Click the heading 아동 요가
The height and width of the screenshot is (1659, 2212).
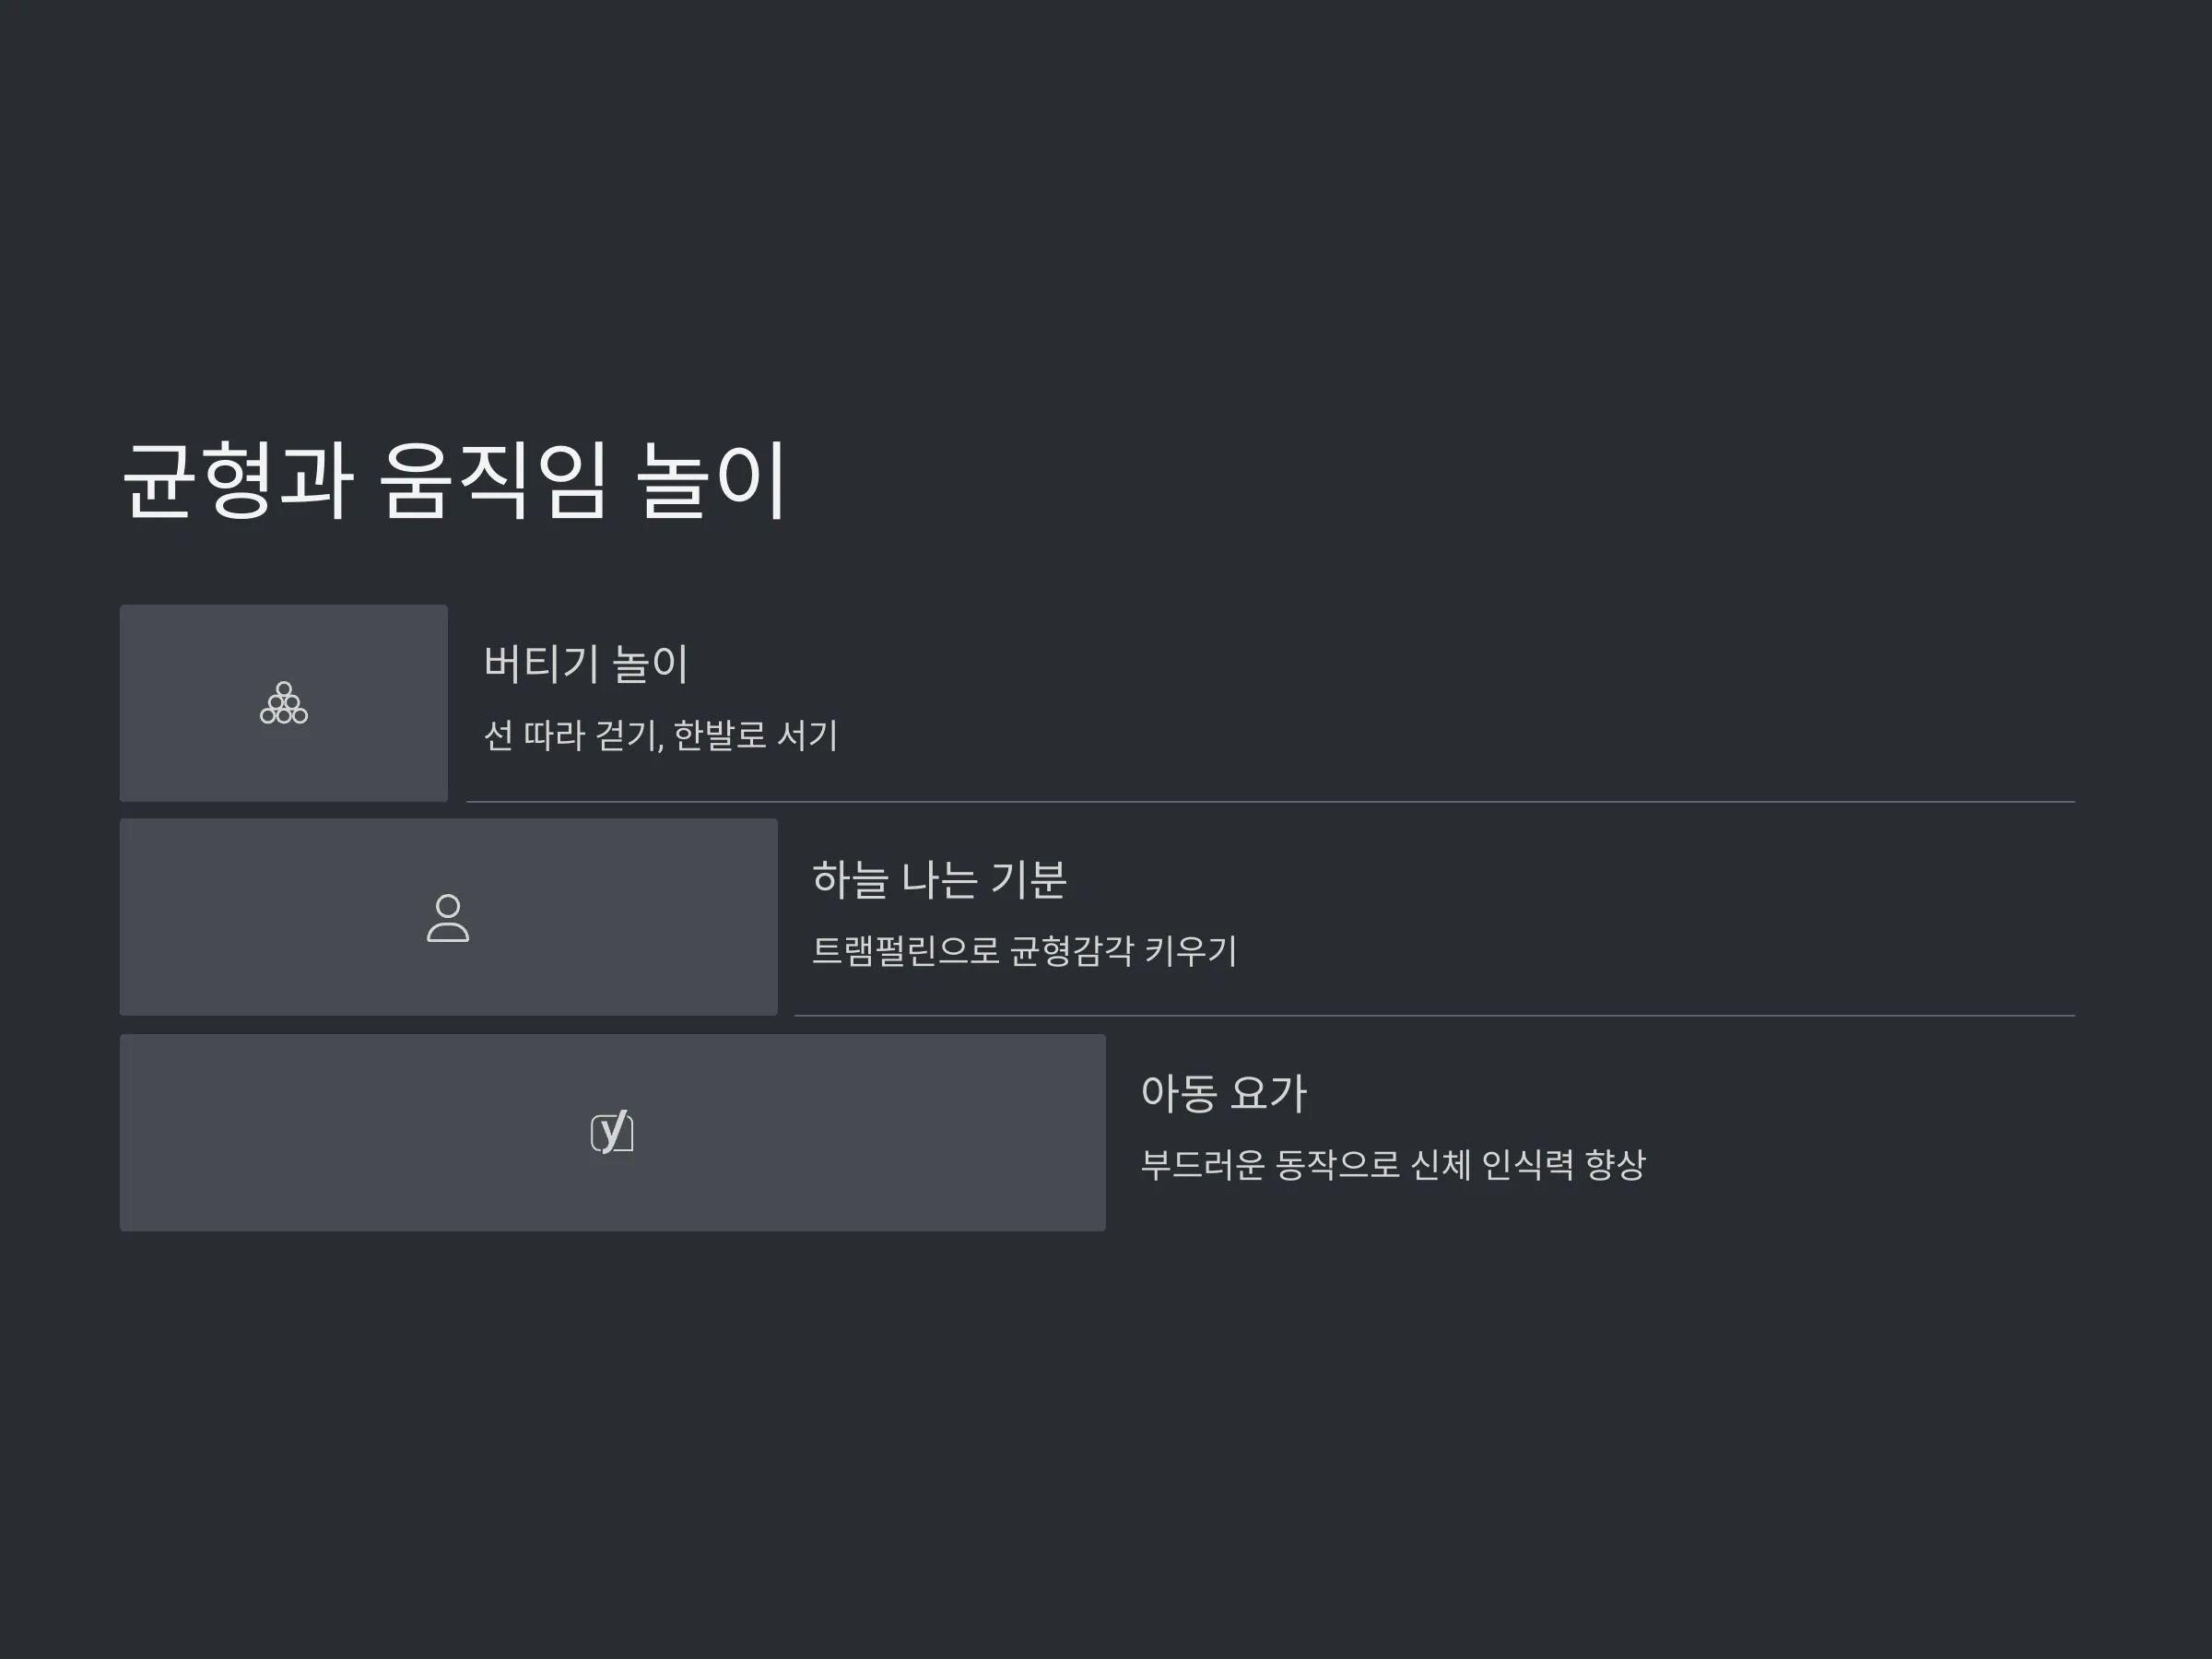tap(1224, 1093)
